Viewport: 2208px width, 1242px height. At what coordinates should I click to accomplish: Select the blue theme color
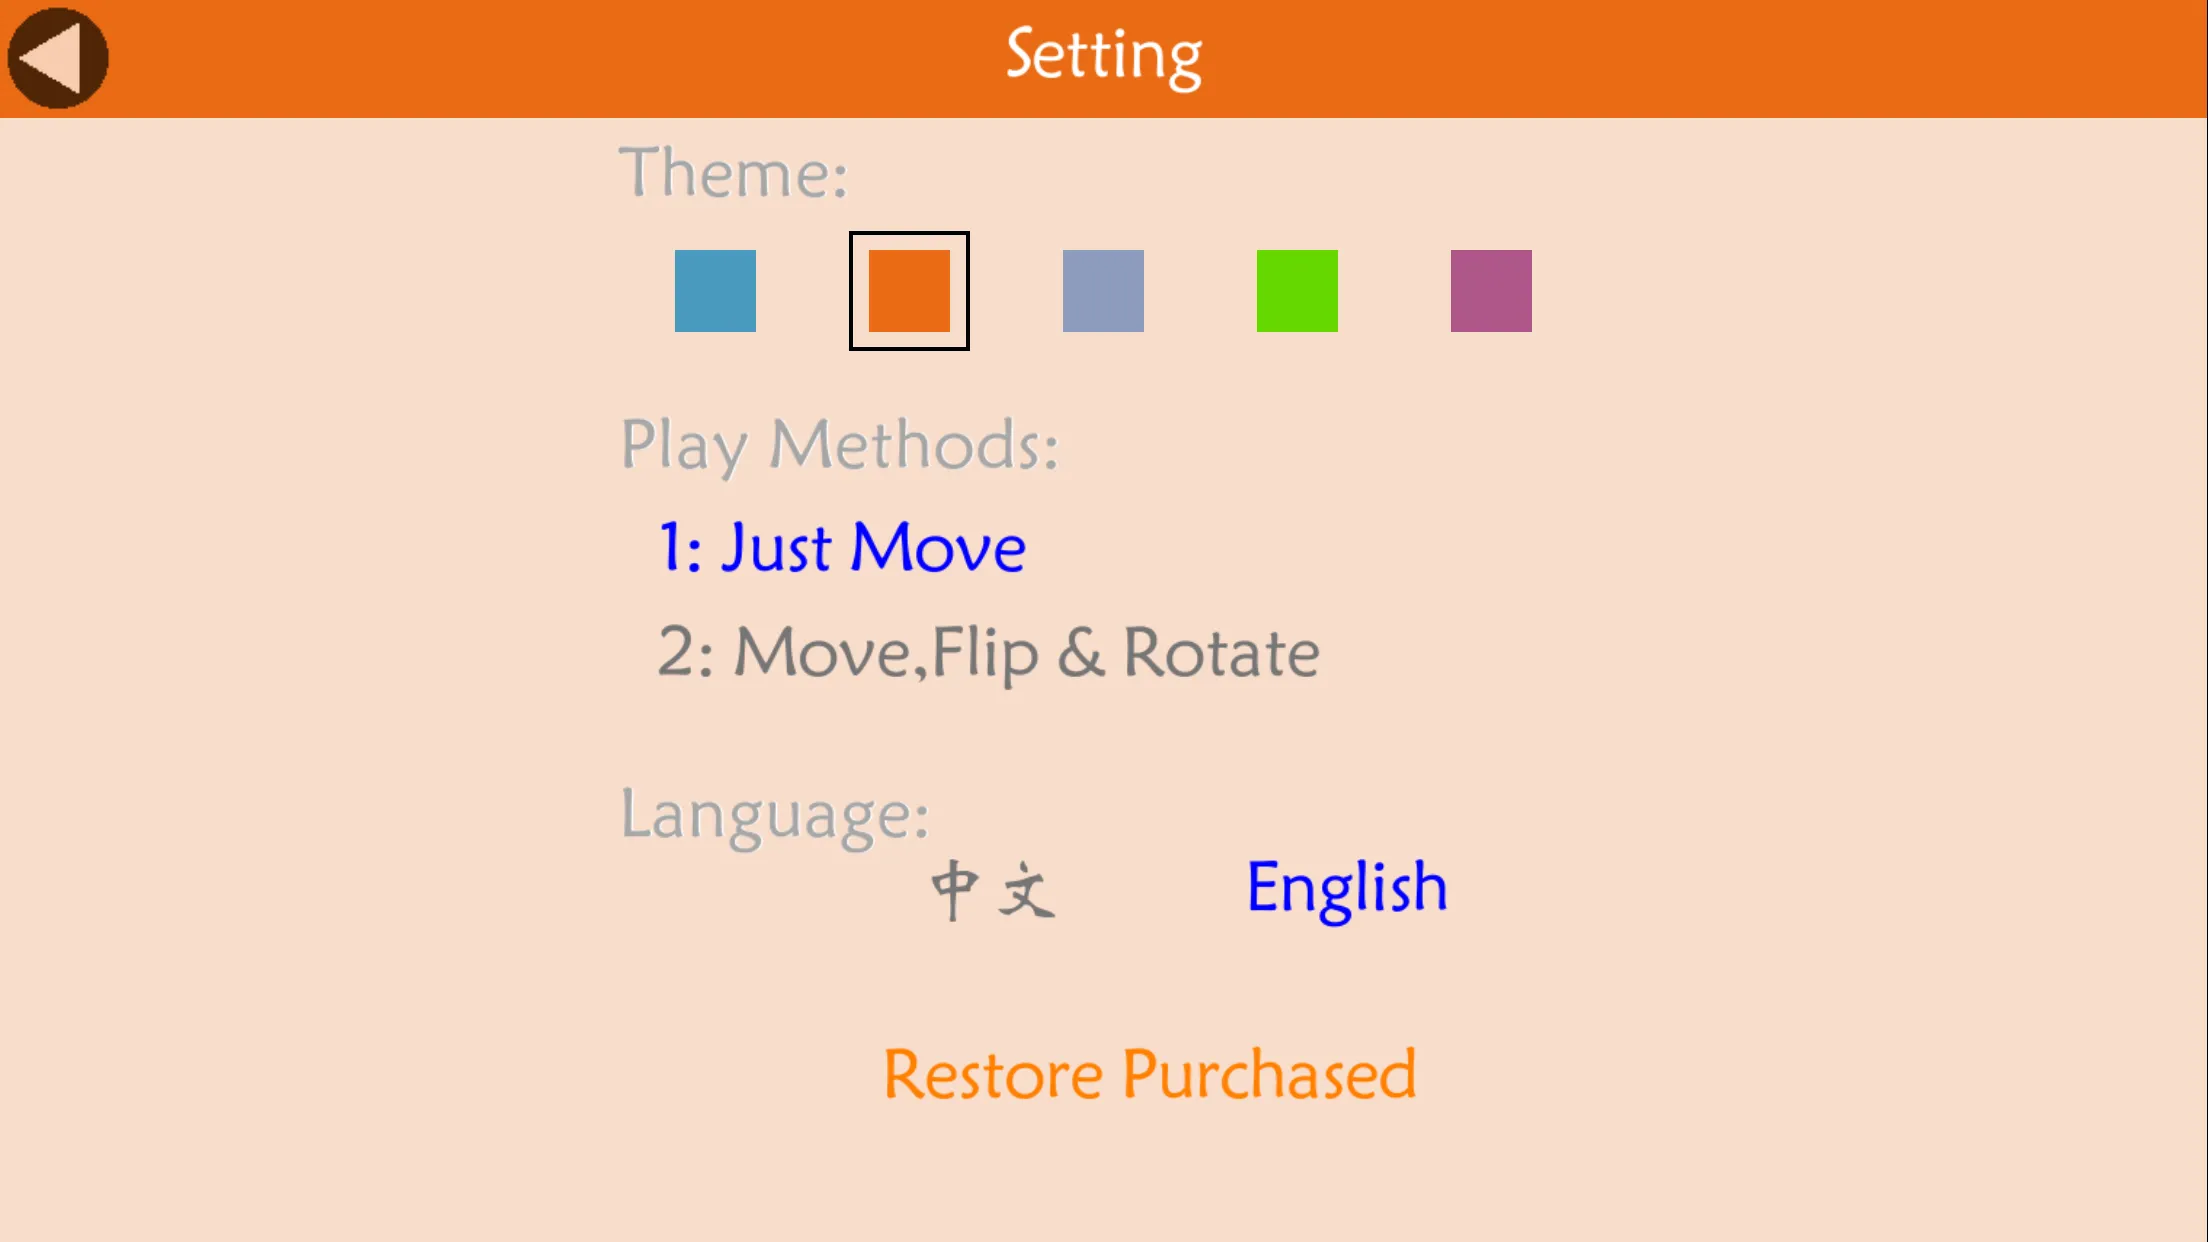(x=714, y=291)
